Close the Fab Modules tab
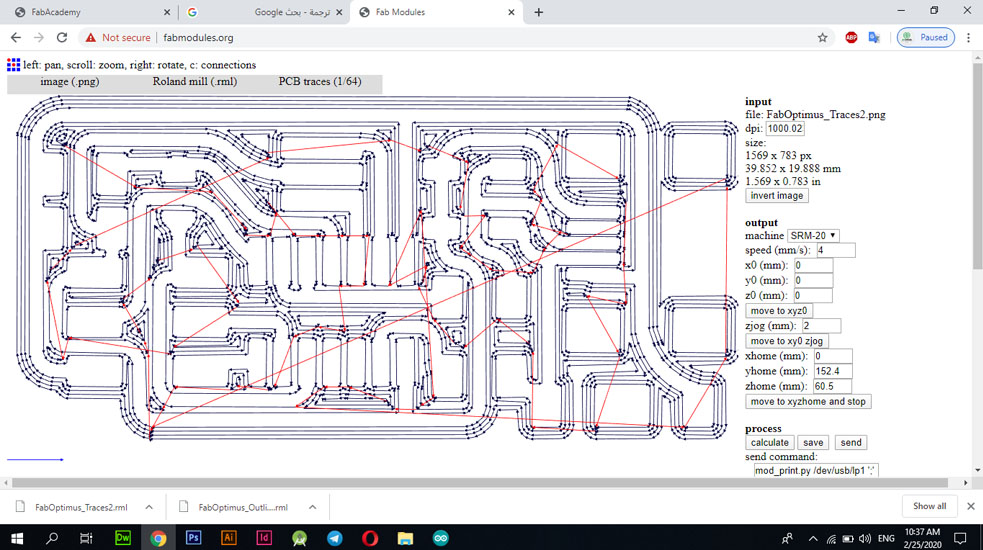Screen dimensions: 983x550 pos(511,12)
